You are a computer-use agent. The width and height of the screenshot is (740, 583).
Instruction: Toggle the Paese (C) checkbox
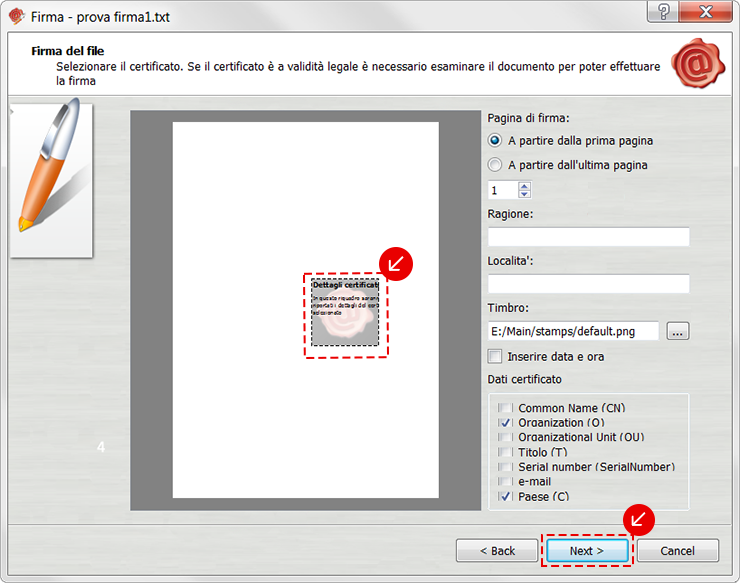click(505, 496)
